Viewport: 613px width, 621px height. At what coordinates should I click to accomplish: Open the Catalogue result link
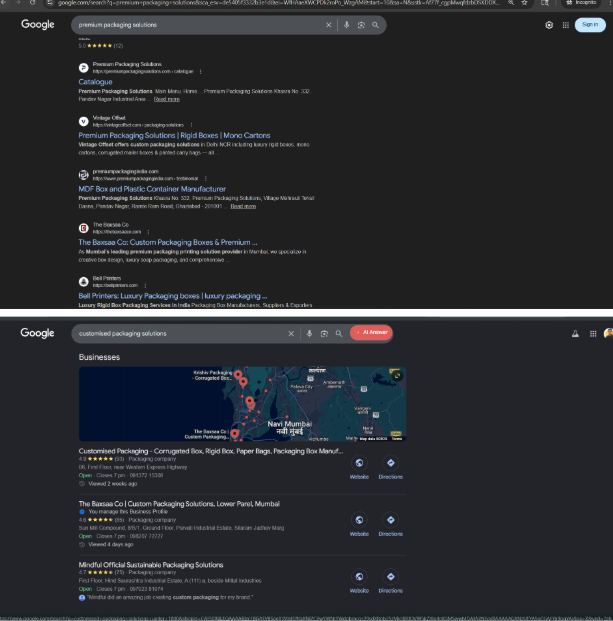[95, 82]
